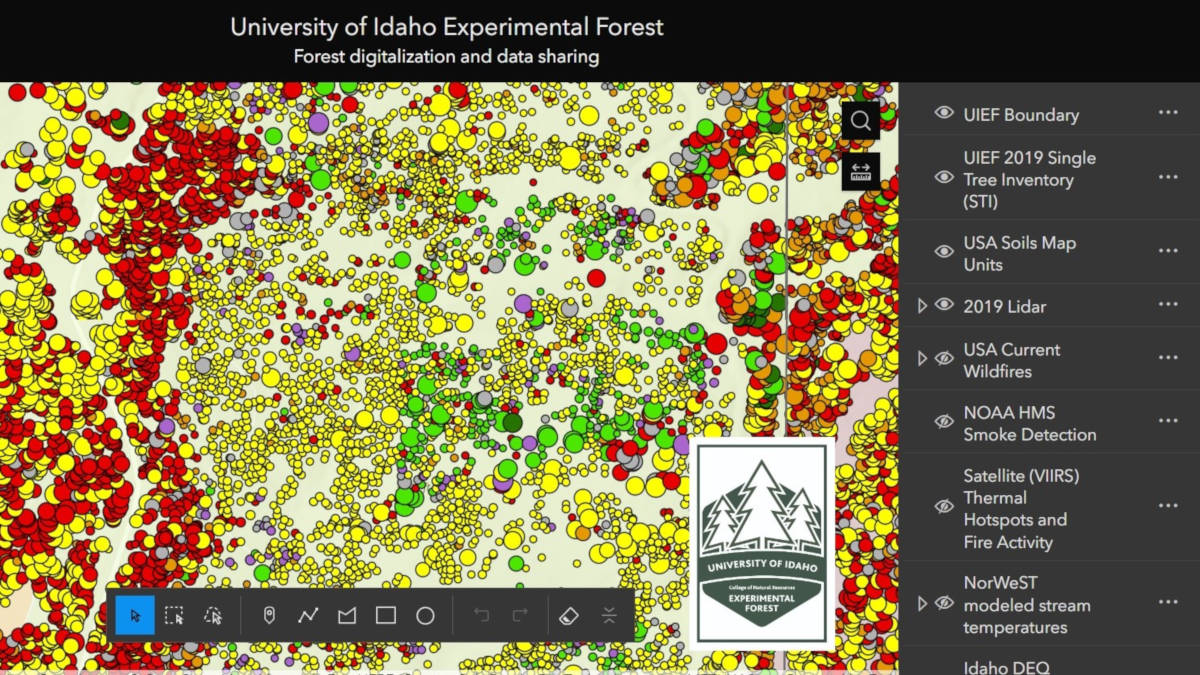The width and height of the screenshot is (1200, 675).
Task: Open options for 2019 Lidar layer
Action: click(x=1168, y=305)
